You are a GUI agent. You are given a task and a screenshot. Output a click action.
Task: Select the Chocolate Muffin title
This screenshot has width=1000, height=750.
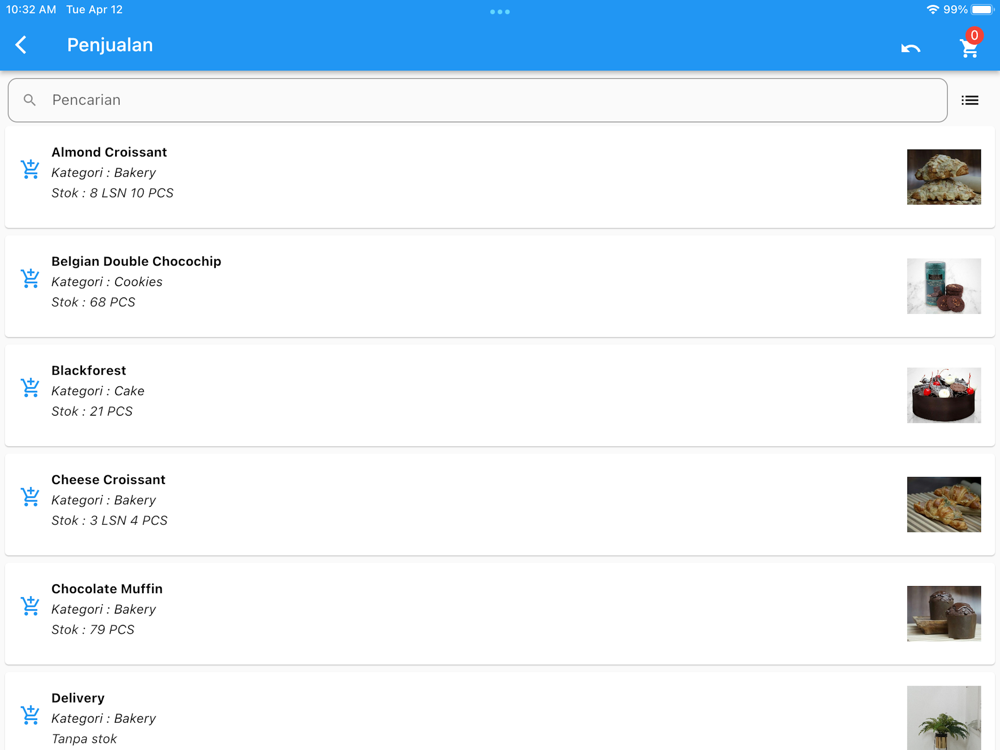click(107, 589)
